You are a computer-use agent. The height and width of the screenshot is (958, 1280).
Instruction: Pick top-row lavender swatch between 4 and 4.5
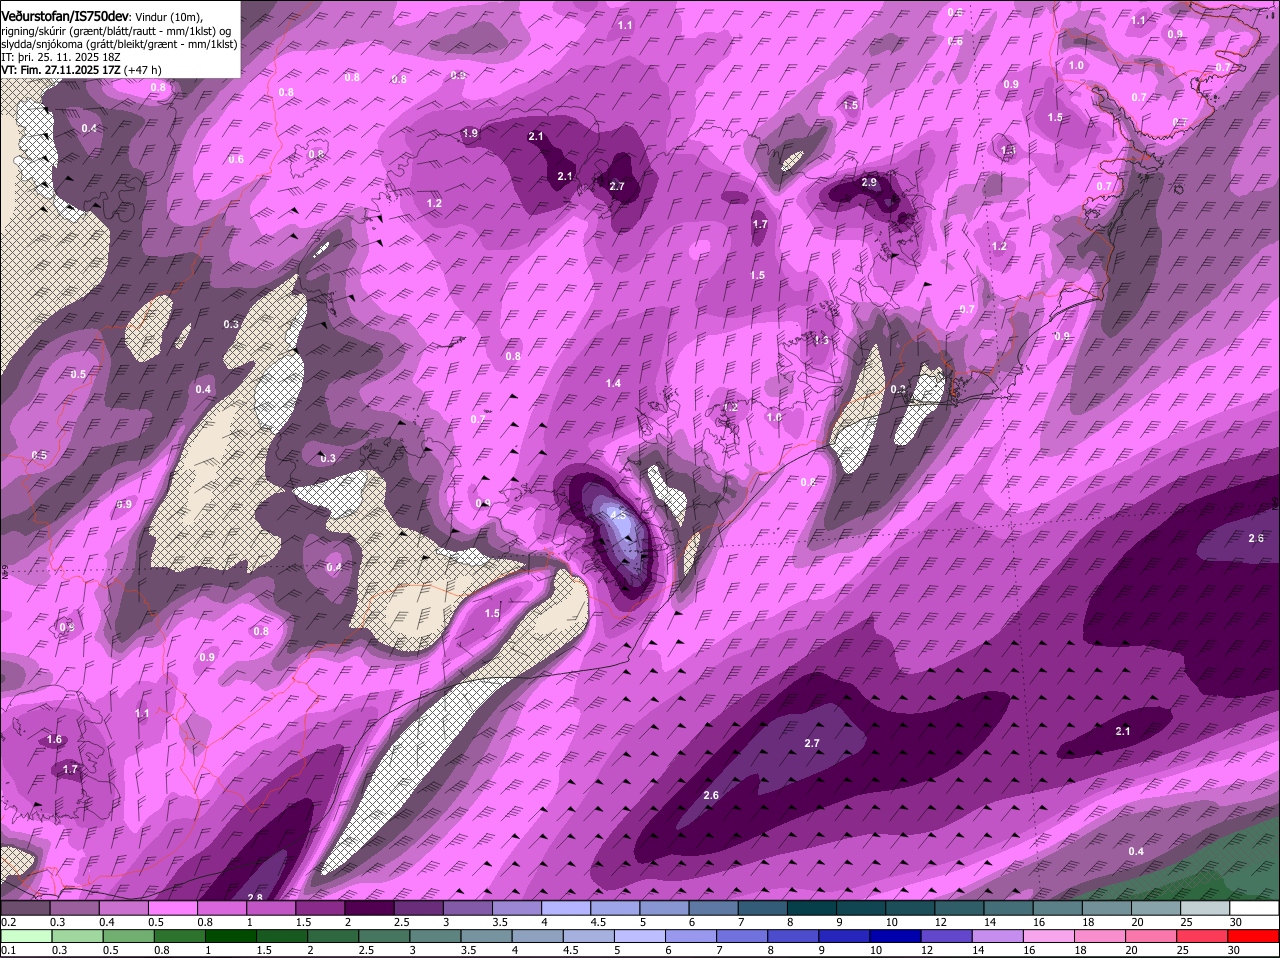coord(566,908)
